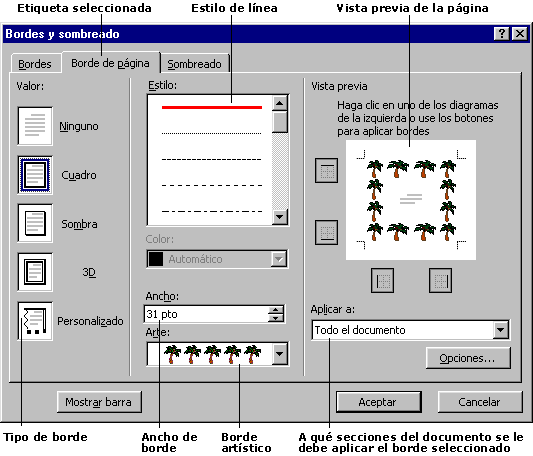Switch to the Borde de página tab
The height and width of the screenshot is (456, 533).
point(110,63)
